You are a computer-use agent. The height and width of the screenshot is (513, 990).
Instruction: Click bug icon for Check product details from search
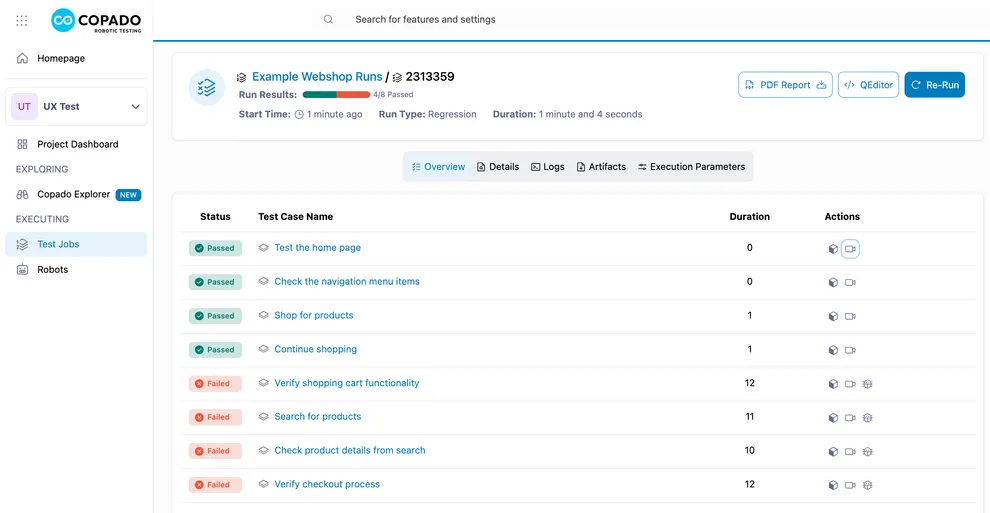867,452
